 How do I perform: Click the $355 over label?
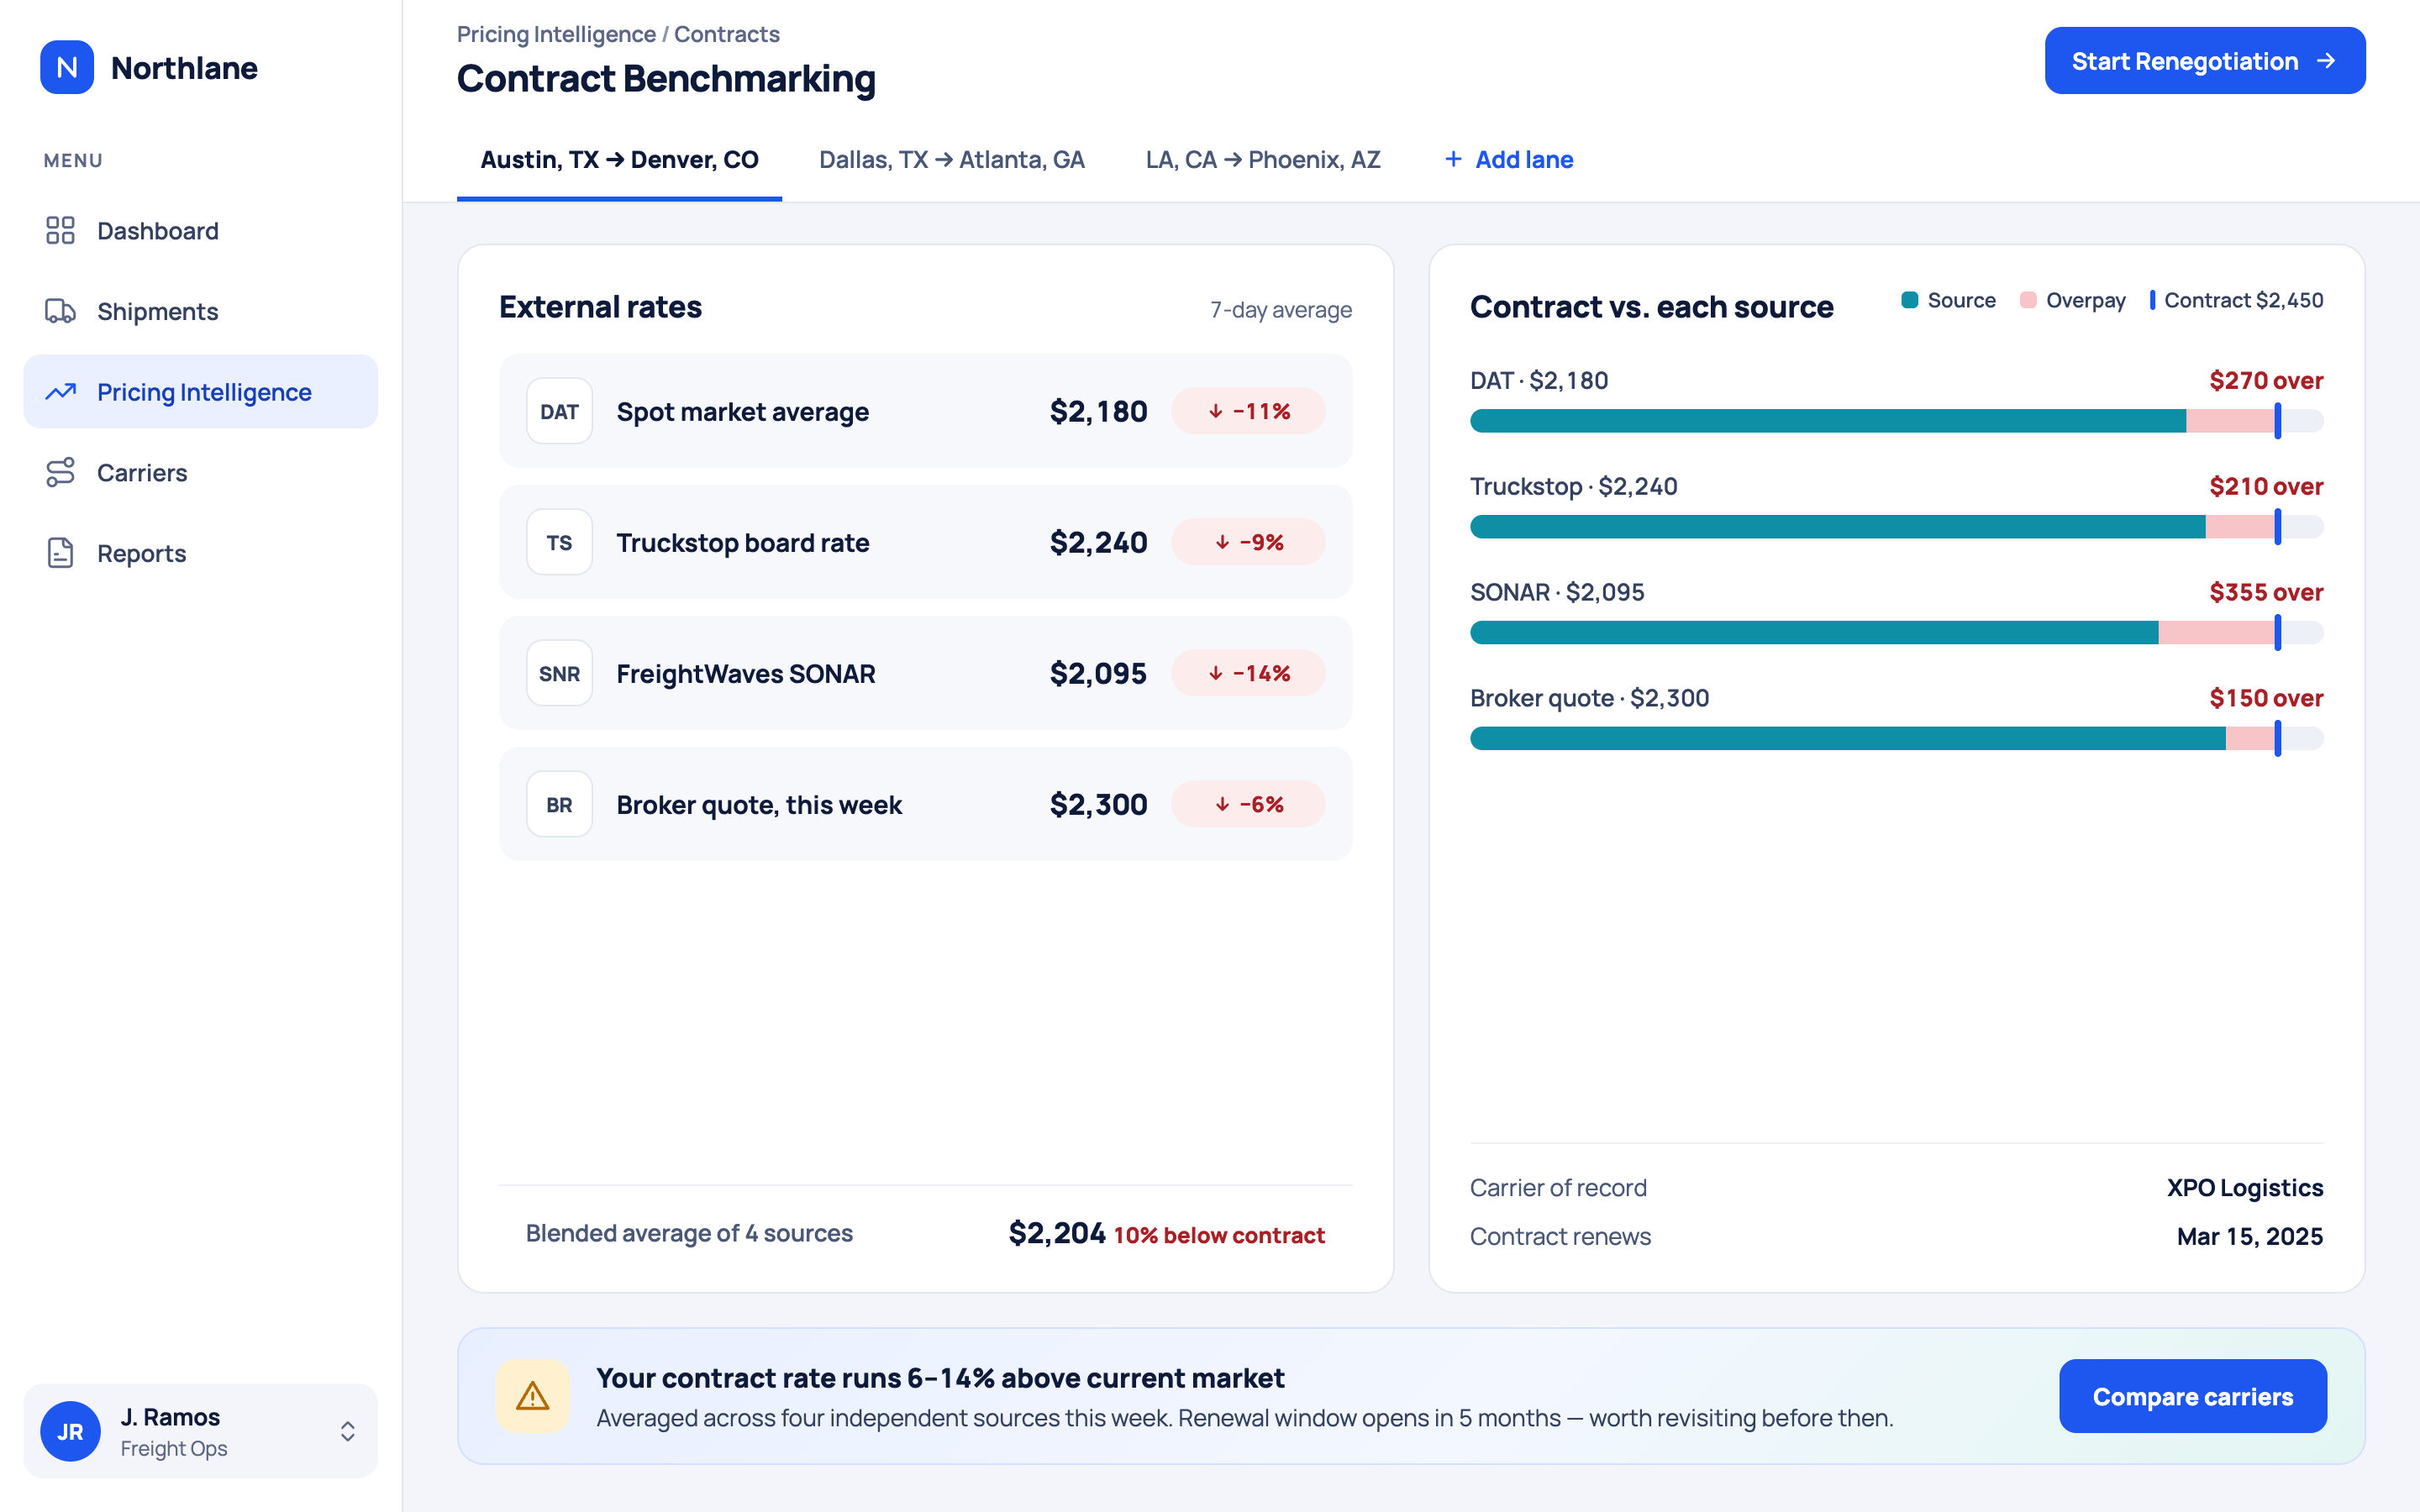(x=2266, y=592)
